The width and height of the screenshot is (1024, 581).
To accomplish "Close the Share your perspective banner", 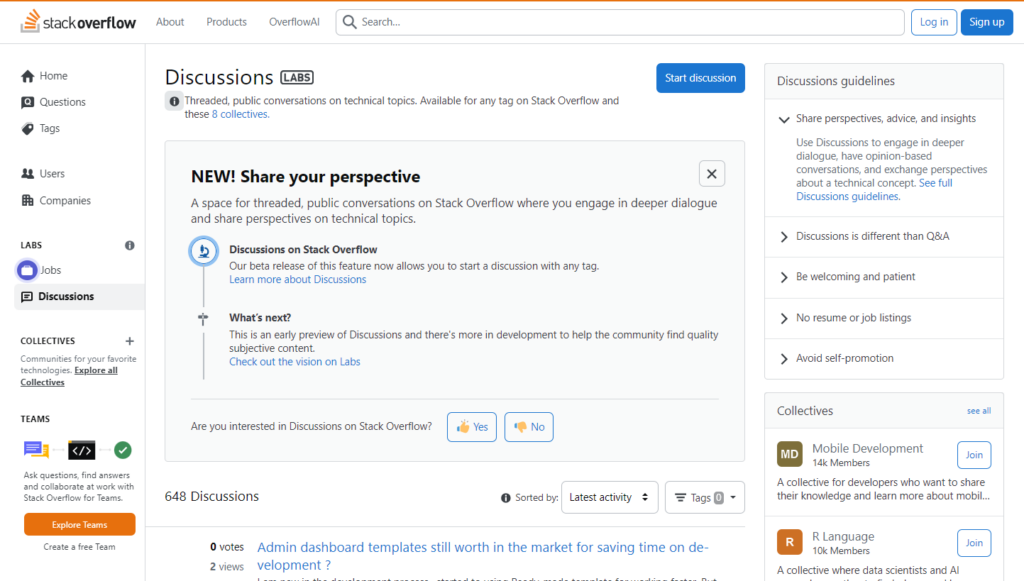I will (x=711, y=174).
